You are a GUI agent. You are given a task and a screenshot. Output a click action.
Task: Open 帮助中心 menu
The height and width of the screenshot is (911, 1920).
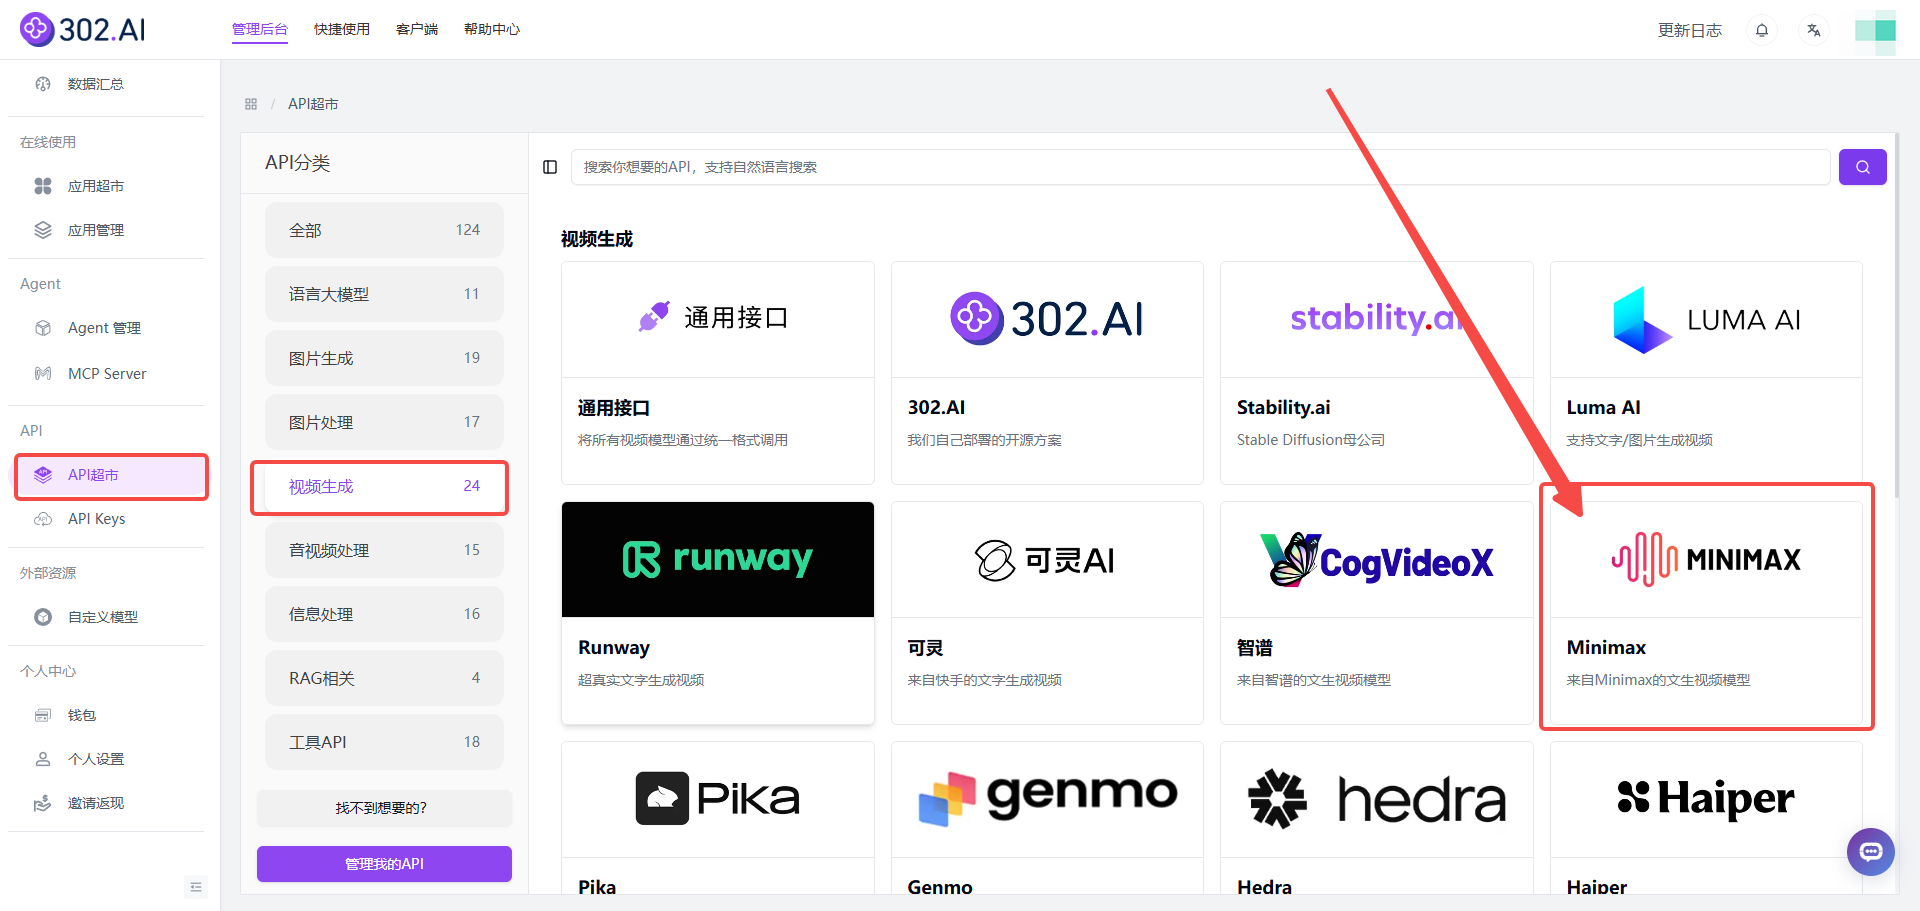coord(492,29)
